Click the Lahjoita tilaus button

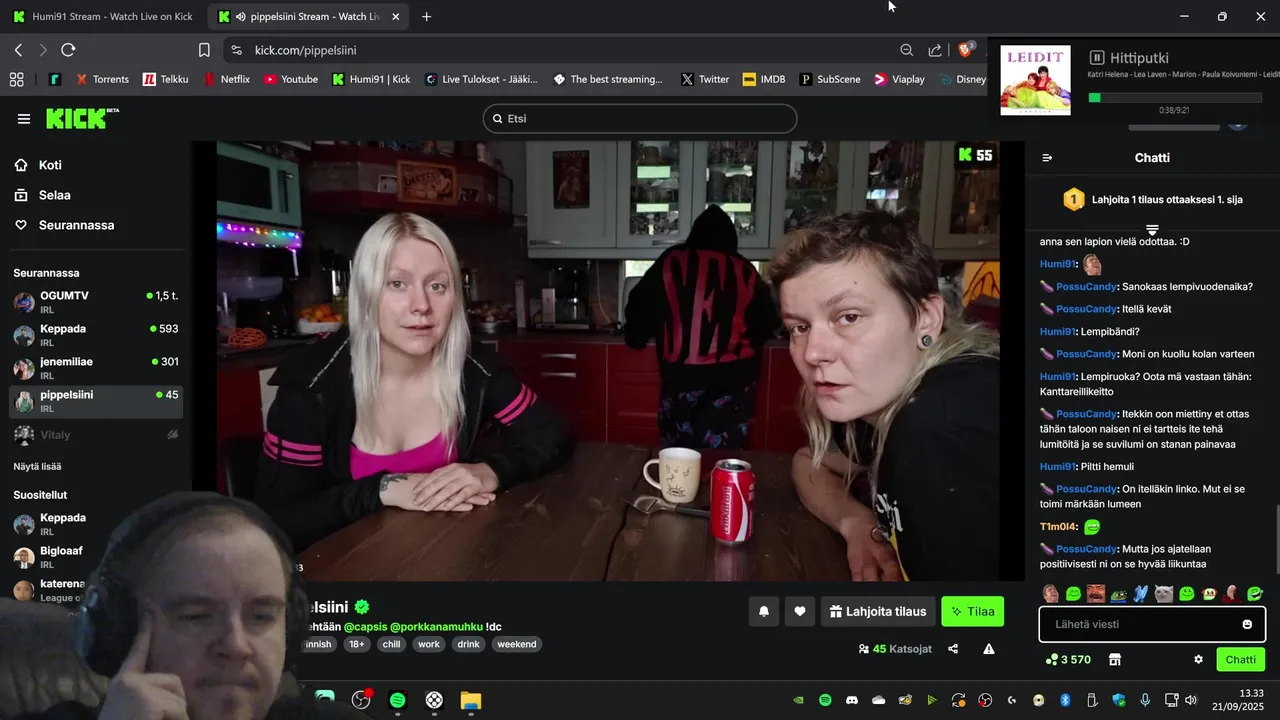click(x=878, y=611)
